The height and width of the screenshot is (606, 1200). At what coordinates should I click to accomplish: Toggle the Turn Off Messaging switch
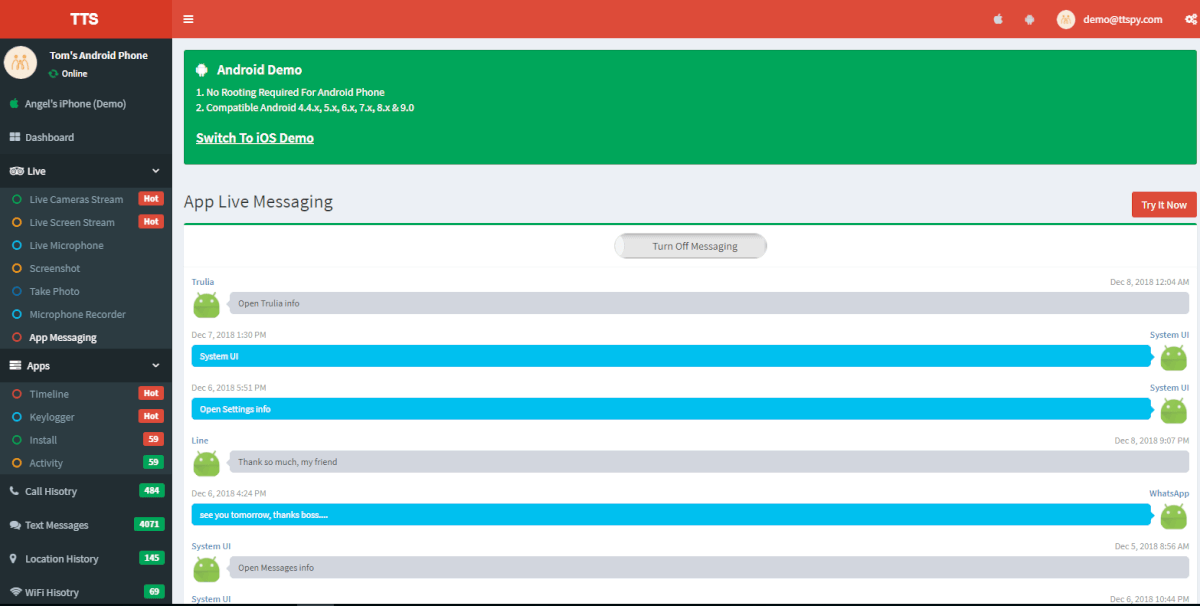690,246
